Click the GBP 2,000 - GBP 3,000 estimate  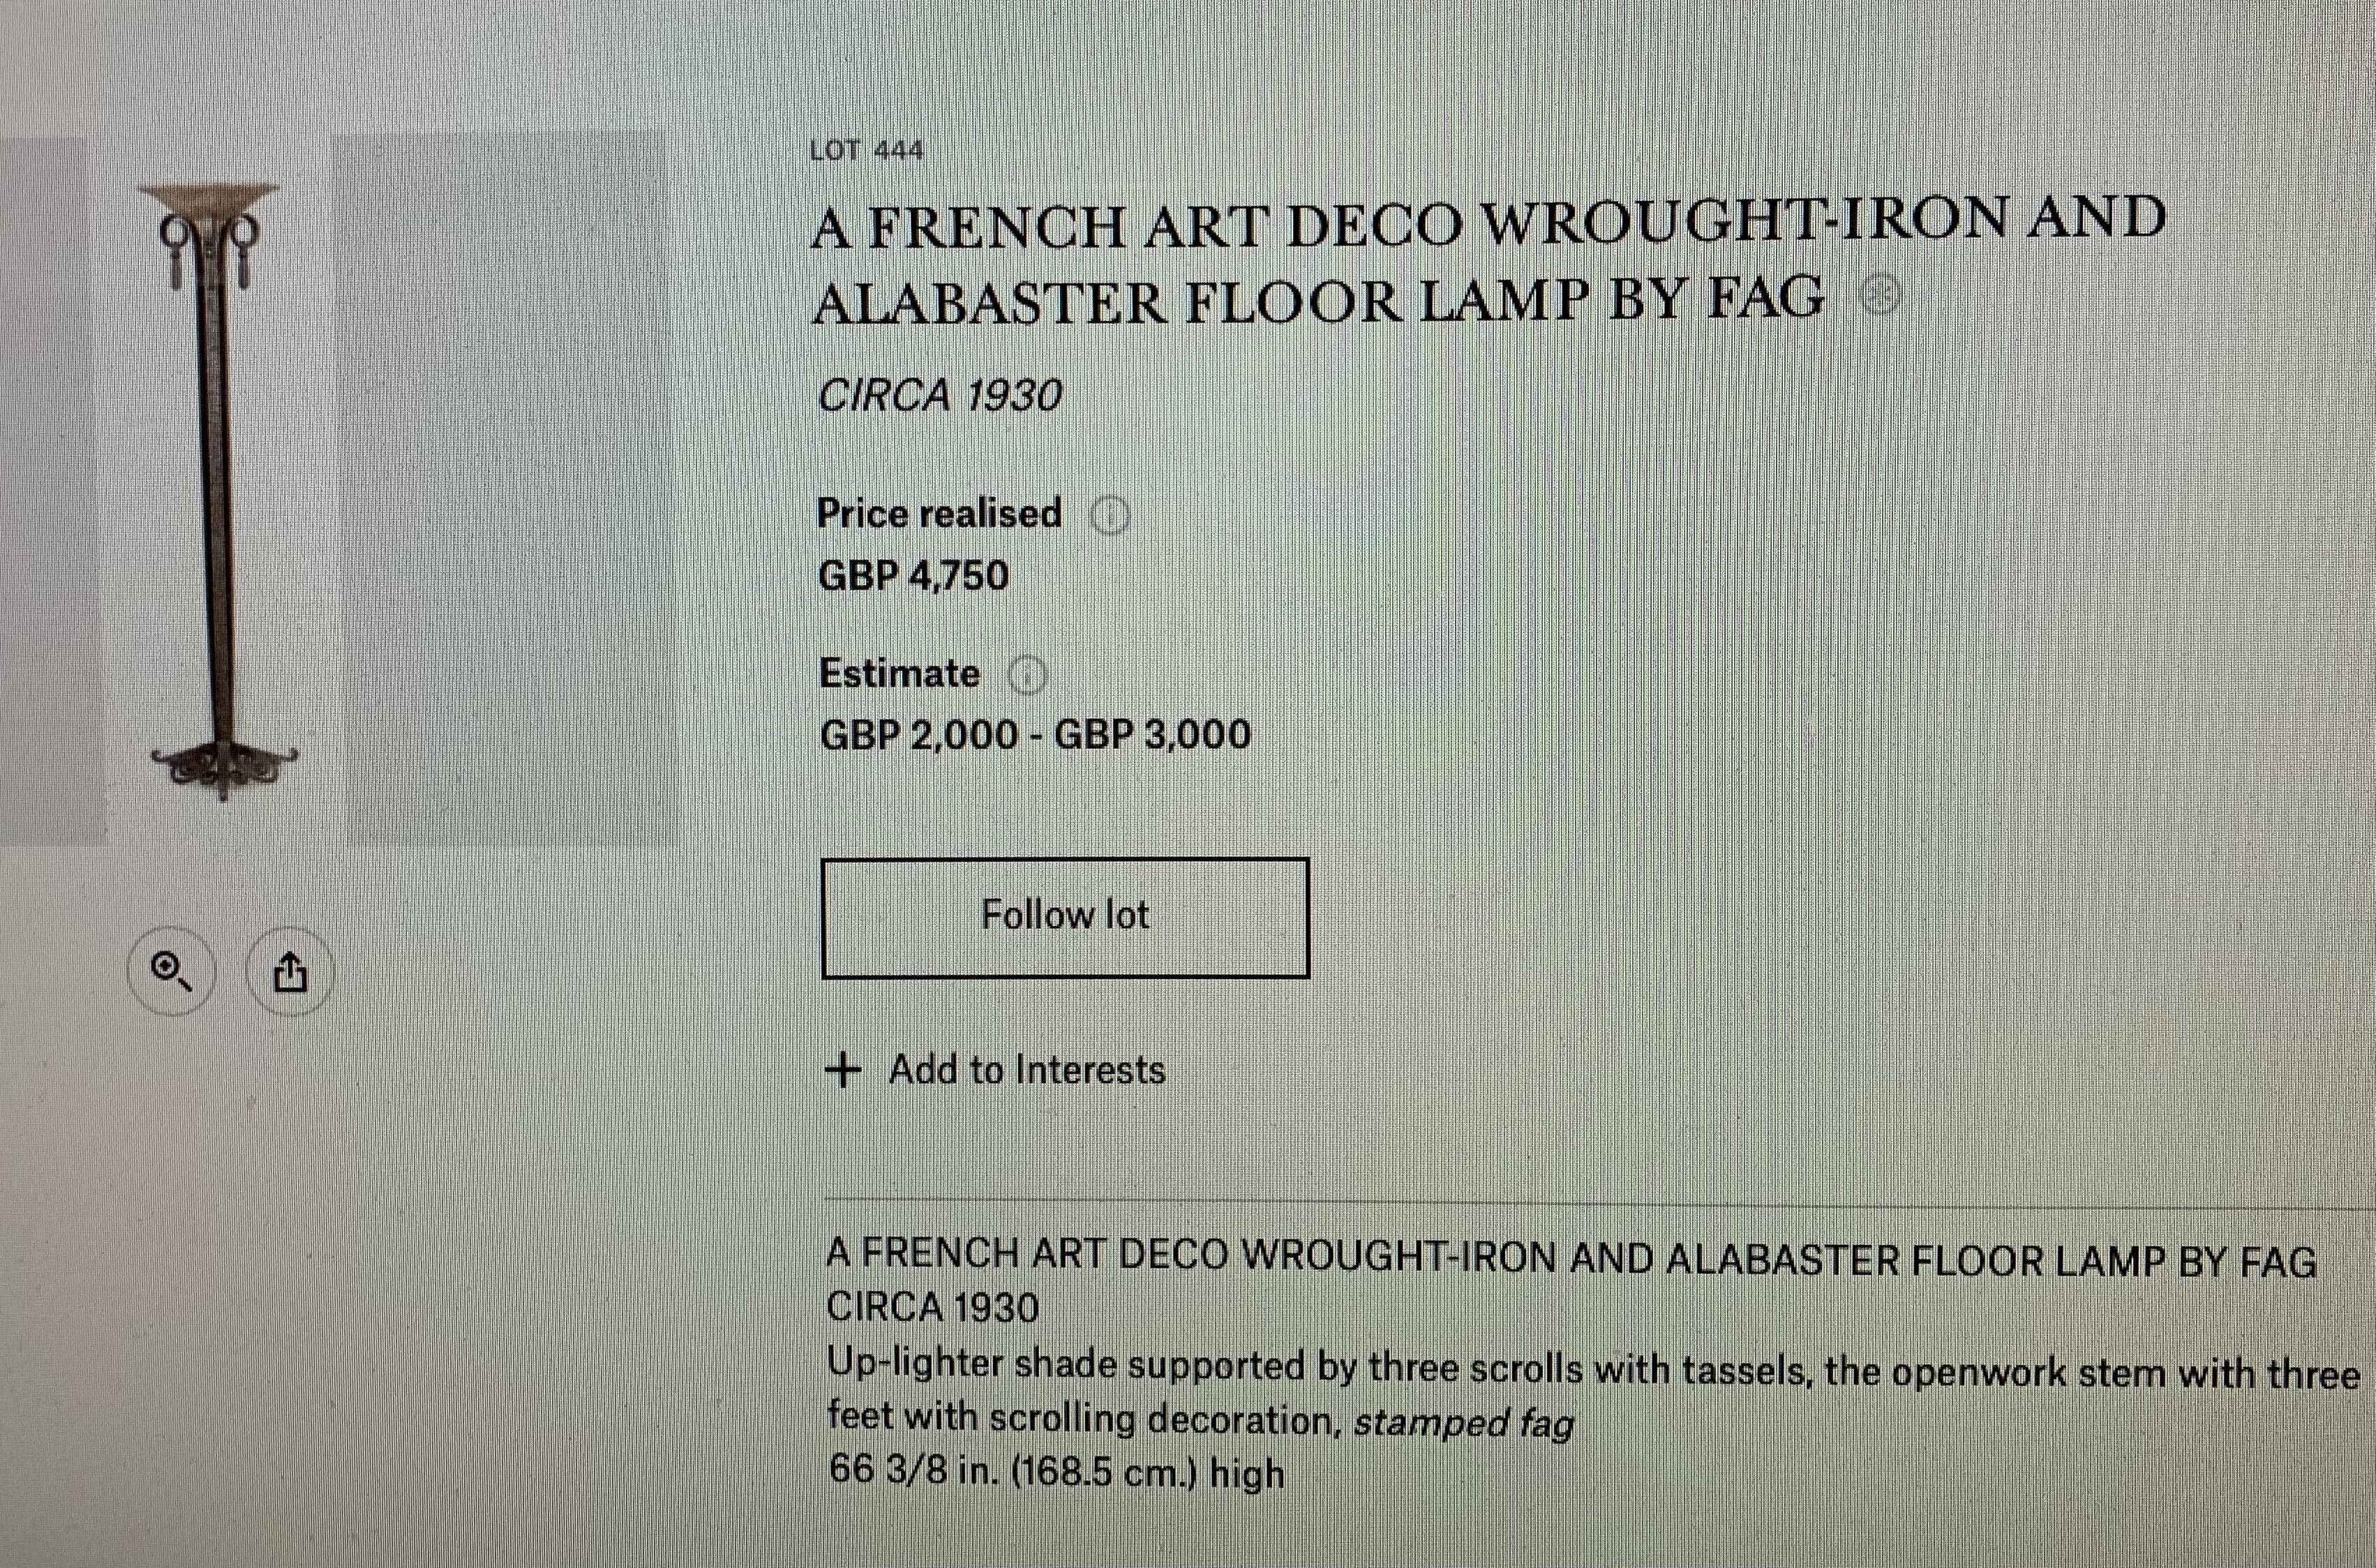click(x=1035, y=735)
